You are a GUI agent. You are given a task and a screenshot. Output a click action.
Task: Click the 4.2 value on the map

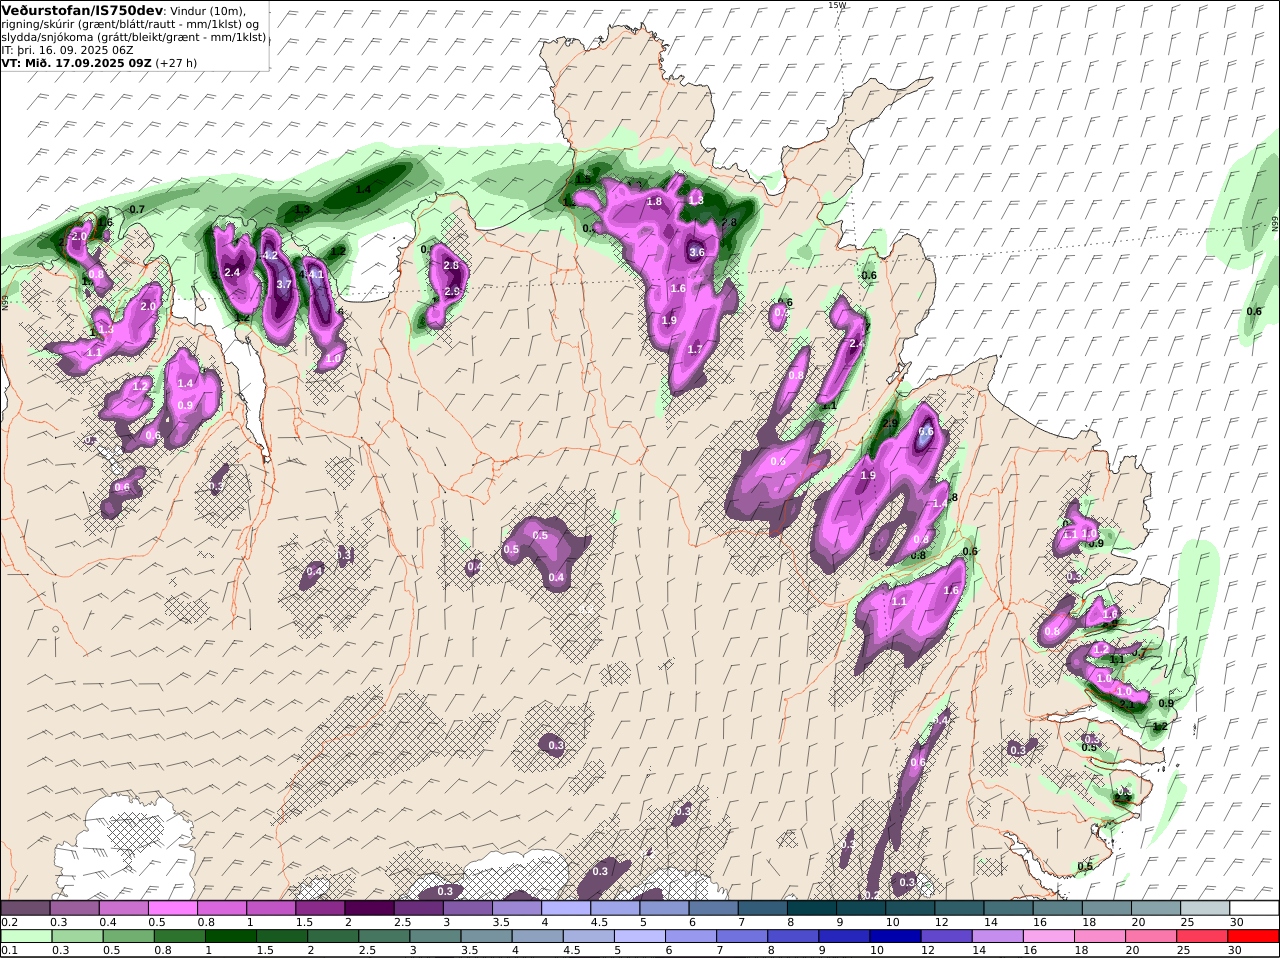click(270, 255)
